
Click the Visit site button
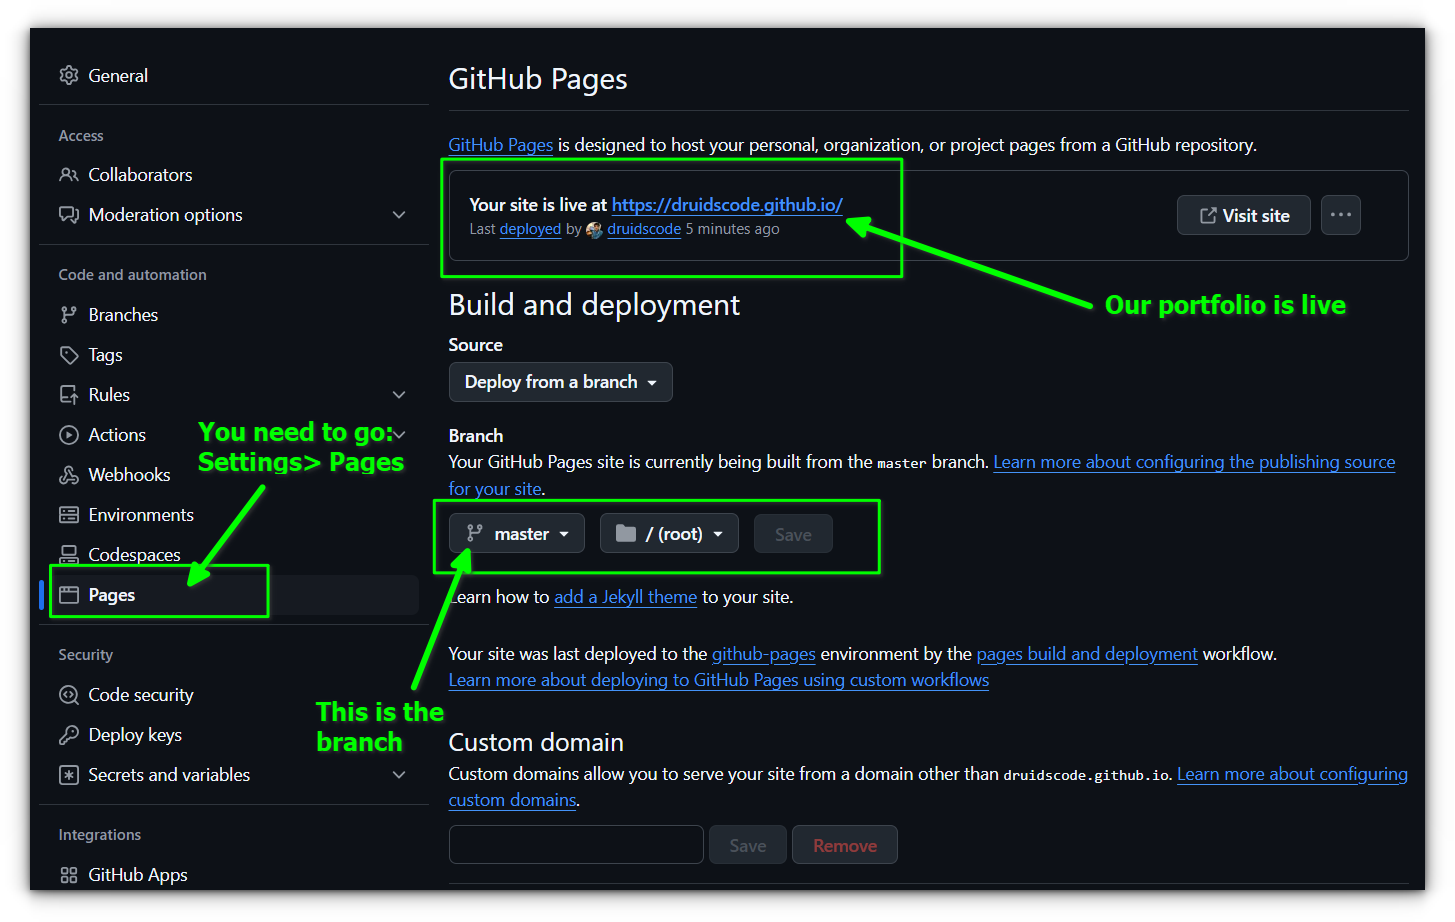(x=1243, y=215)
